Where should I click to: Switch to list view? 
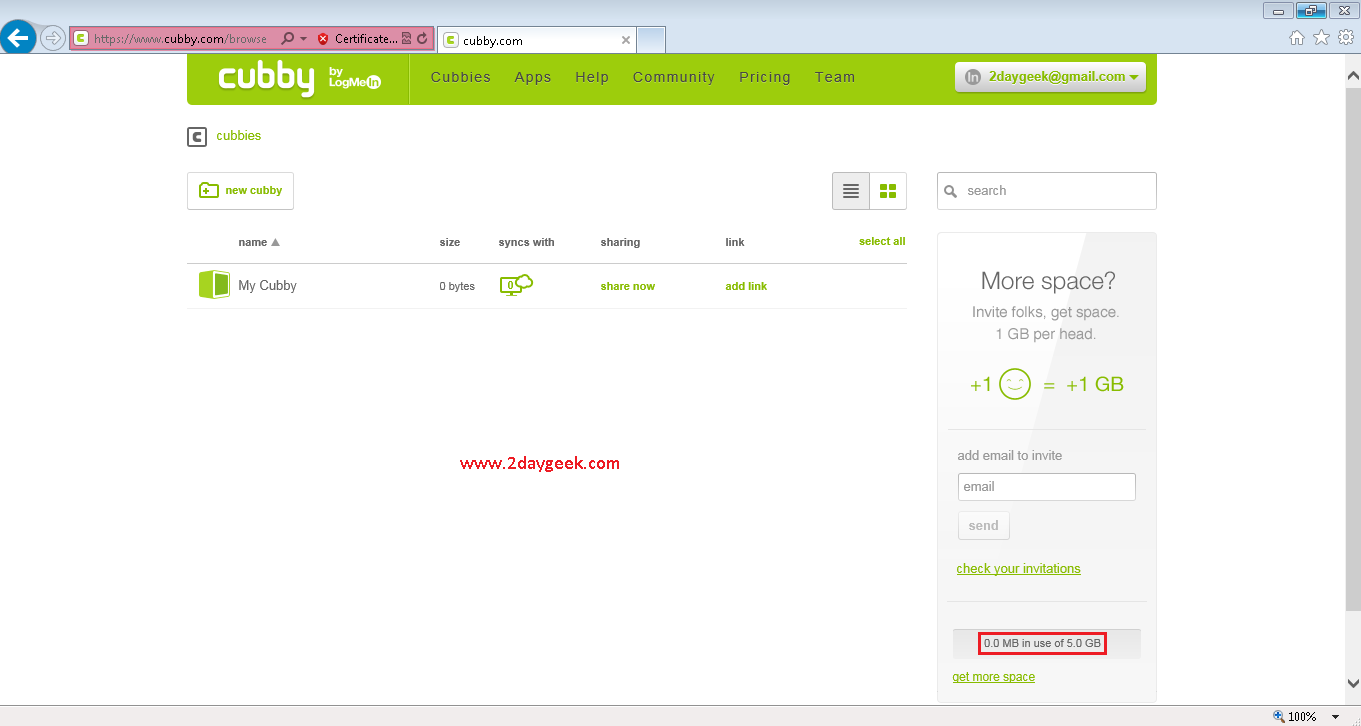pyautogui.click(x=851, y=191)
